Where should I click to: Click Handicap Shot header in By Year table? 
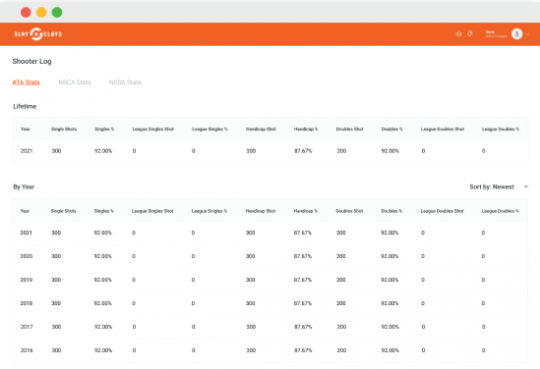261,211
